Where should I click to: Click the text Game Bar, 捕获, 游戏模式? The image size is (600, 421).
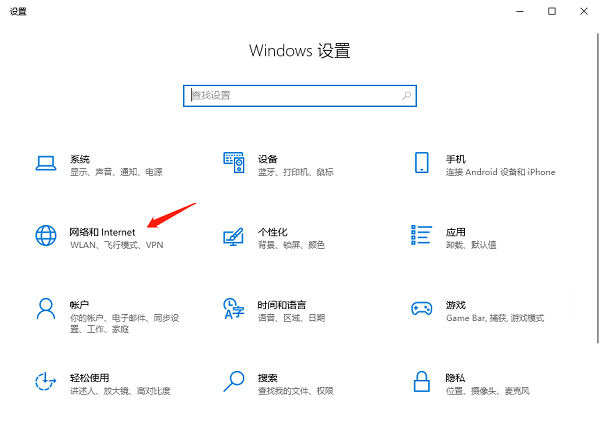coord(495,318)
